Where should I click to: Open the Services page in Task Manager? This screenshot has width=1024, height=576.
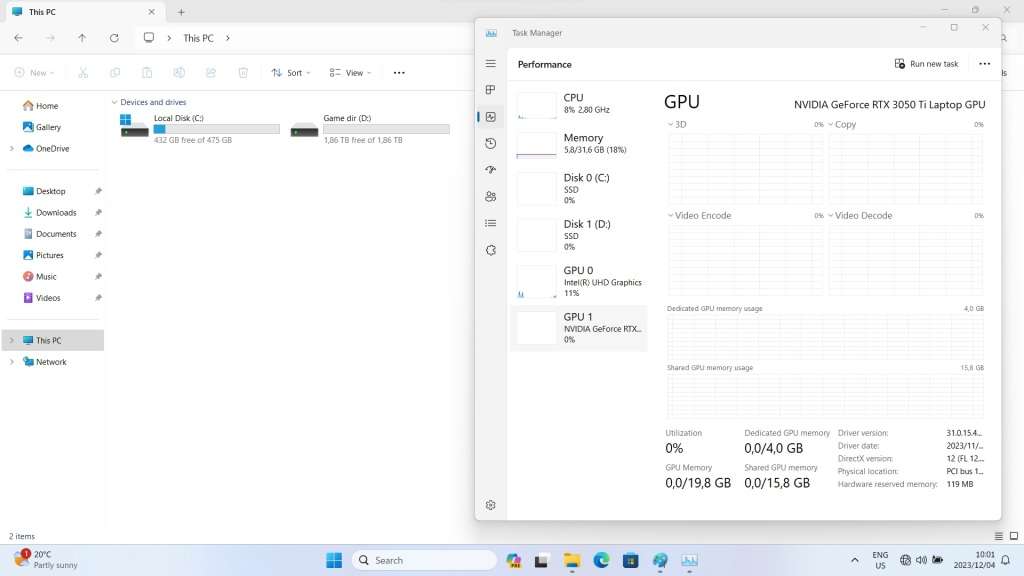click(x=490, y=250)
